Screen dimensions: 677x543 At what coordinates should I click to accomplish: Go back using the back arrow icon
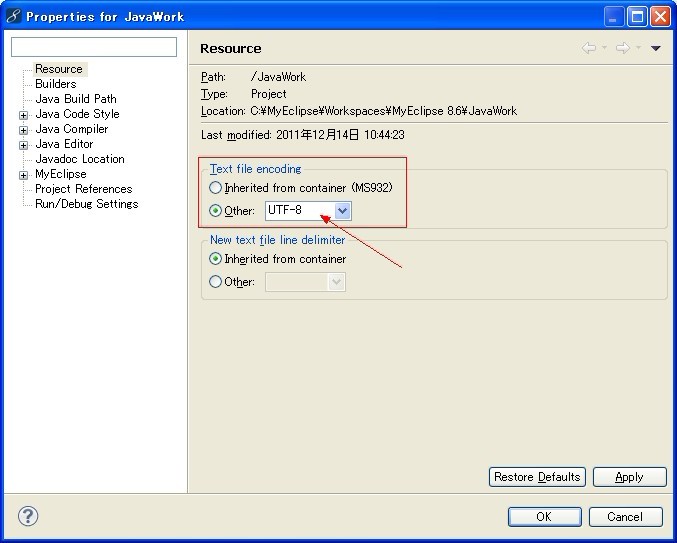[x=588, y=48]
